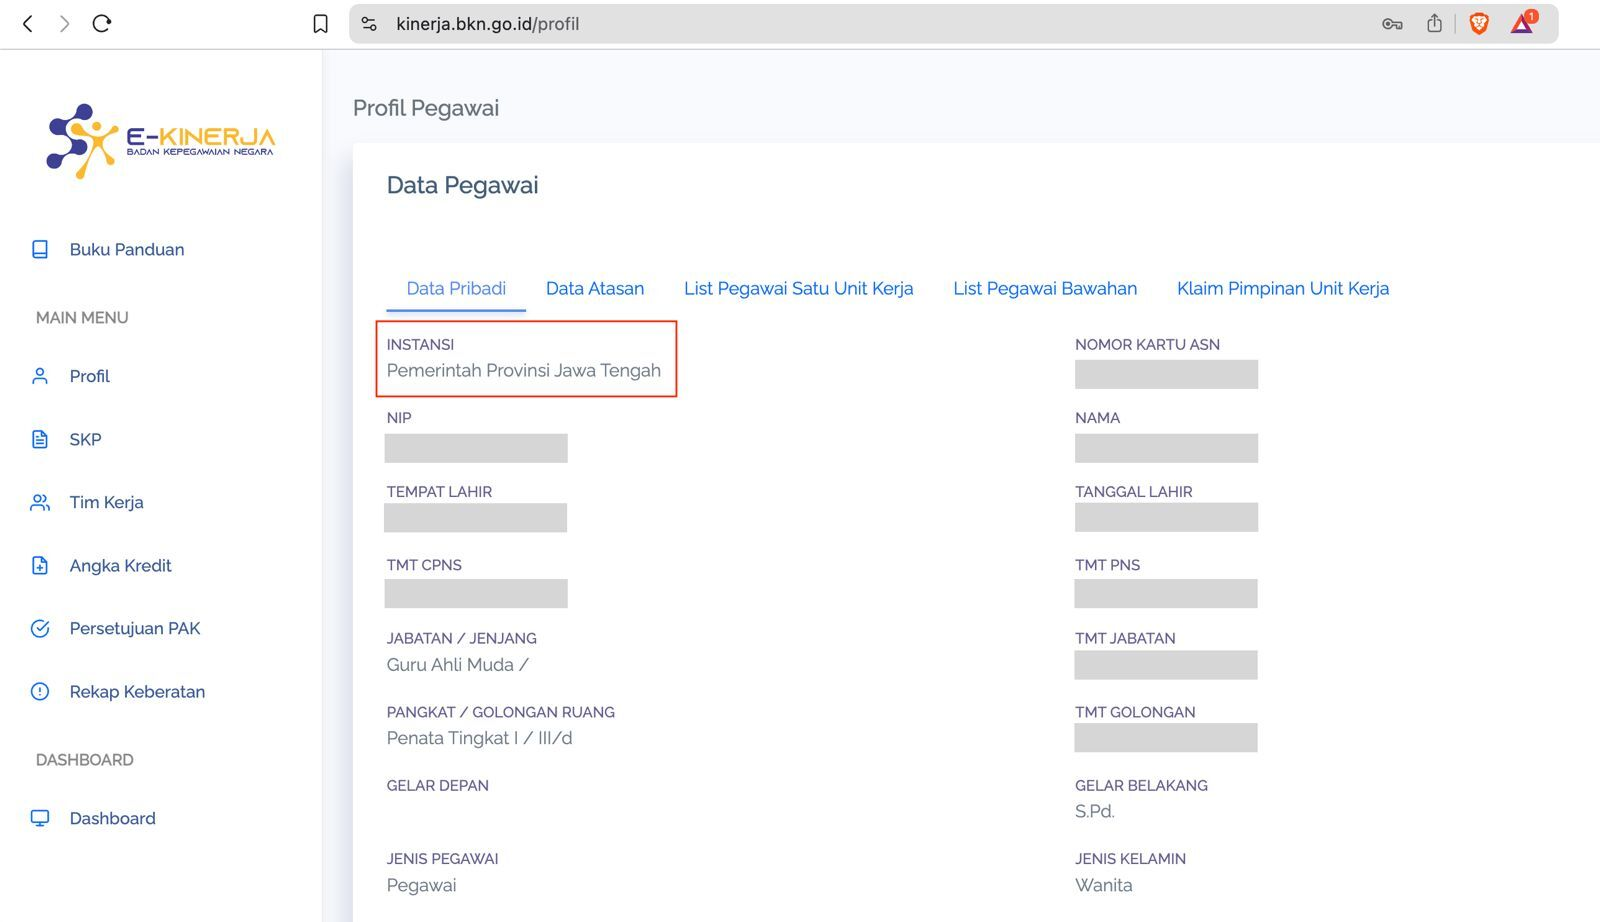The width and height of the screenshot is (1600, 922).
Task: Click the book icon beside Buku Panduan
Action: tap(40, 249)
